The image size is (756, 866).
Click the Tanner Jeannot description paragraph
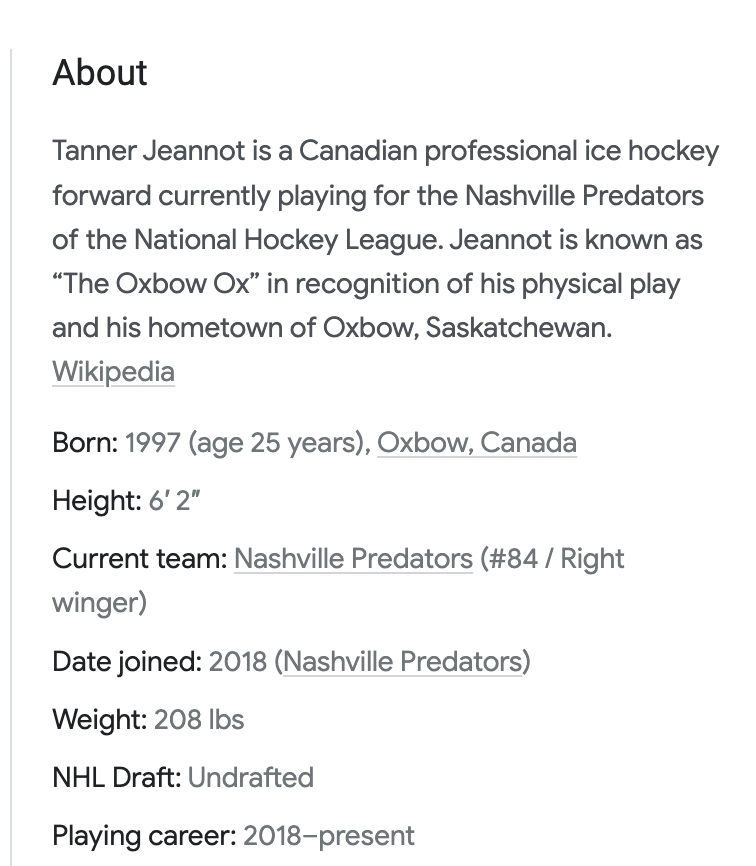tap(385, 240)
